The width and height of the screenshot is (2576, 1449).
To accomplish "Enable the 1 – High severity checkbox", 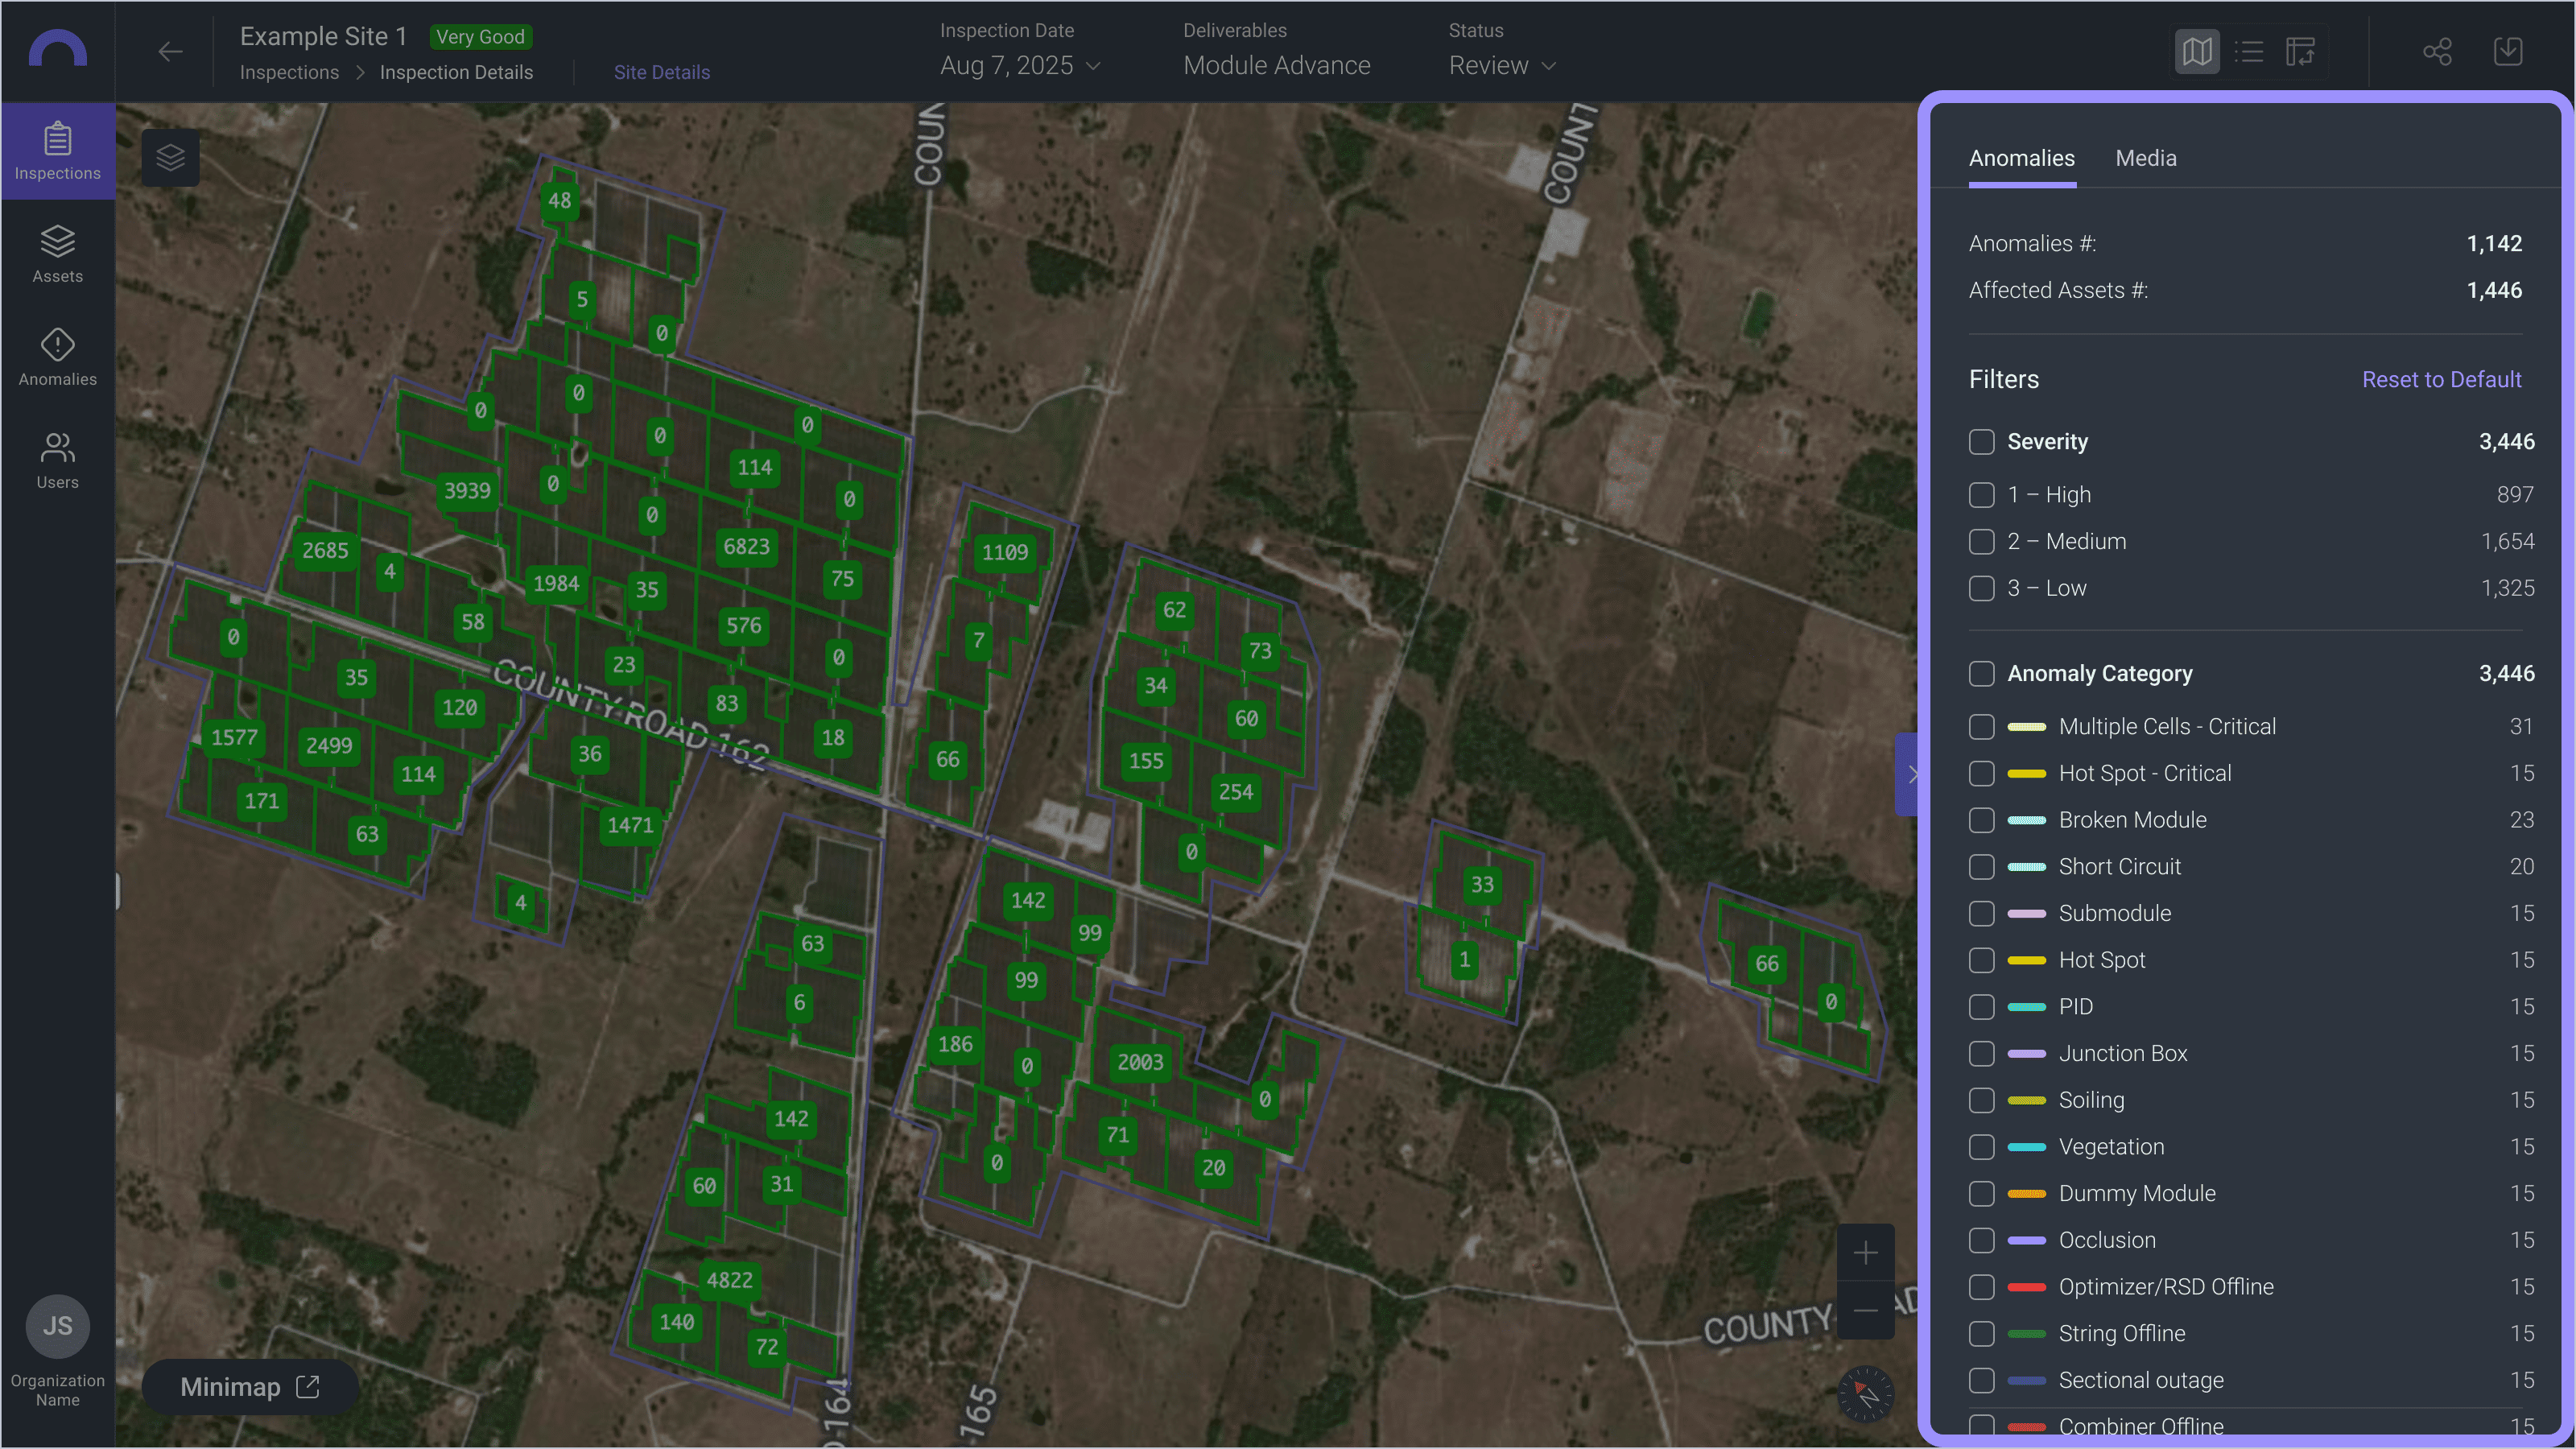I will click(x=1981, y=495).
